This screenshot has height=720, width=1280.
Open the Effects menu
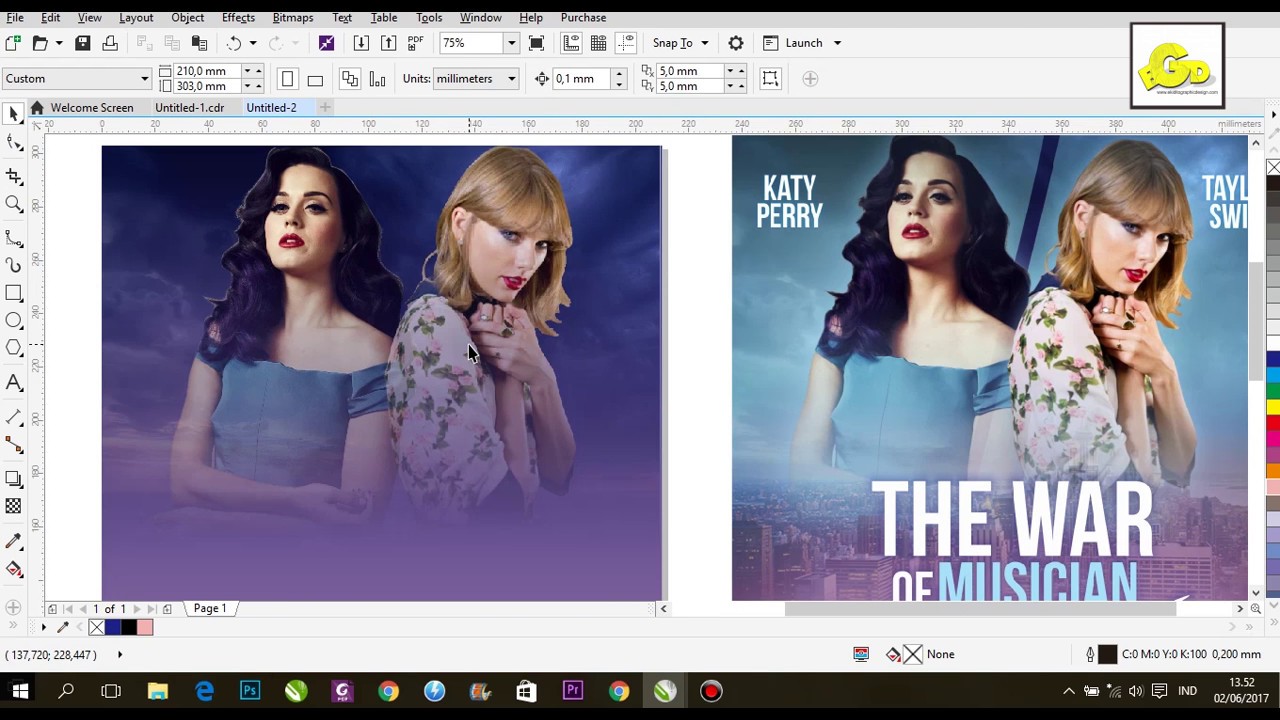tap(238, 17)
